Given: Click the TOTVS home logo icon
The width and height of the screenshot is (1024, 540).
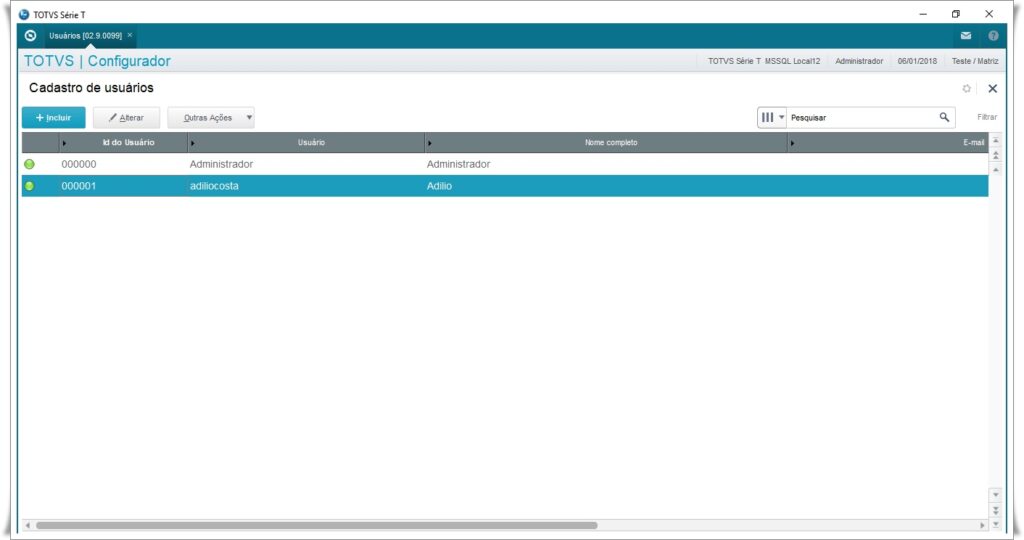Looking at the screenshot, I should click(x=30, y=35).
